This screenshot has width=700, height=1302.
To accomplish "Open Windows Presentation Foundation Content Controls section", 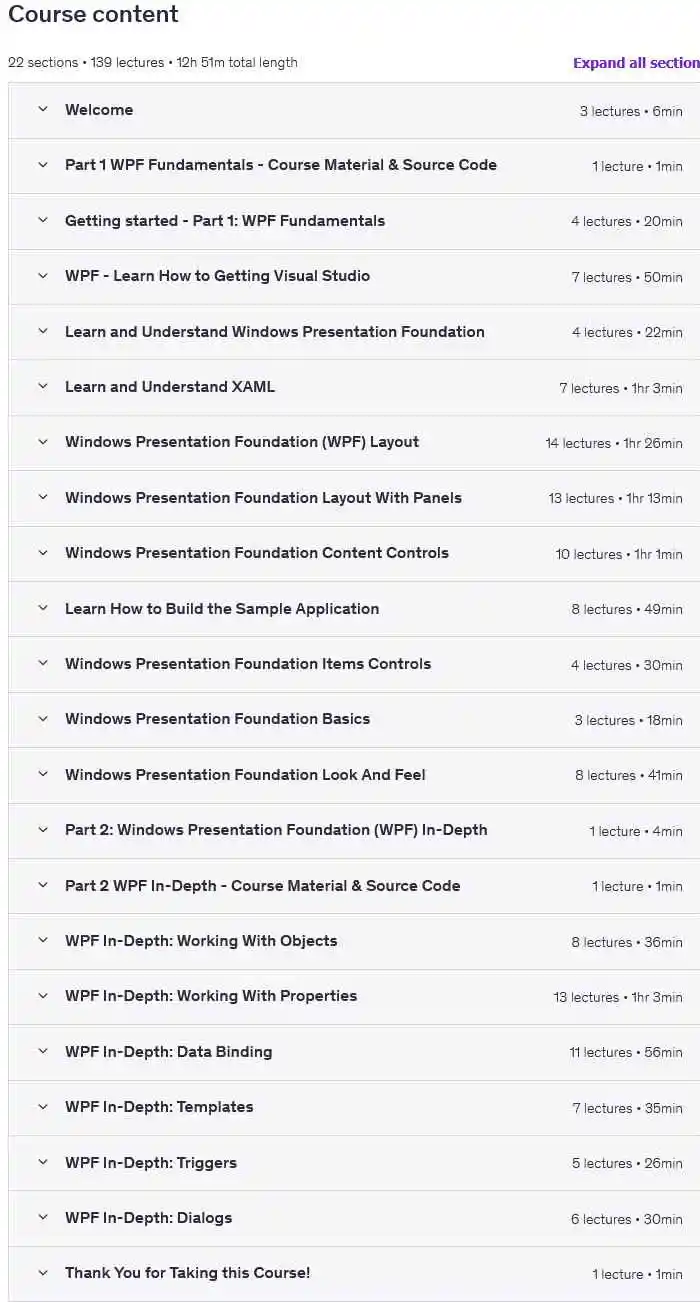I will (257, 553).
